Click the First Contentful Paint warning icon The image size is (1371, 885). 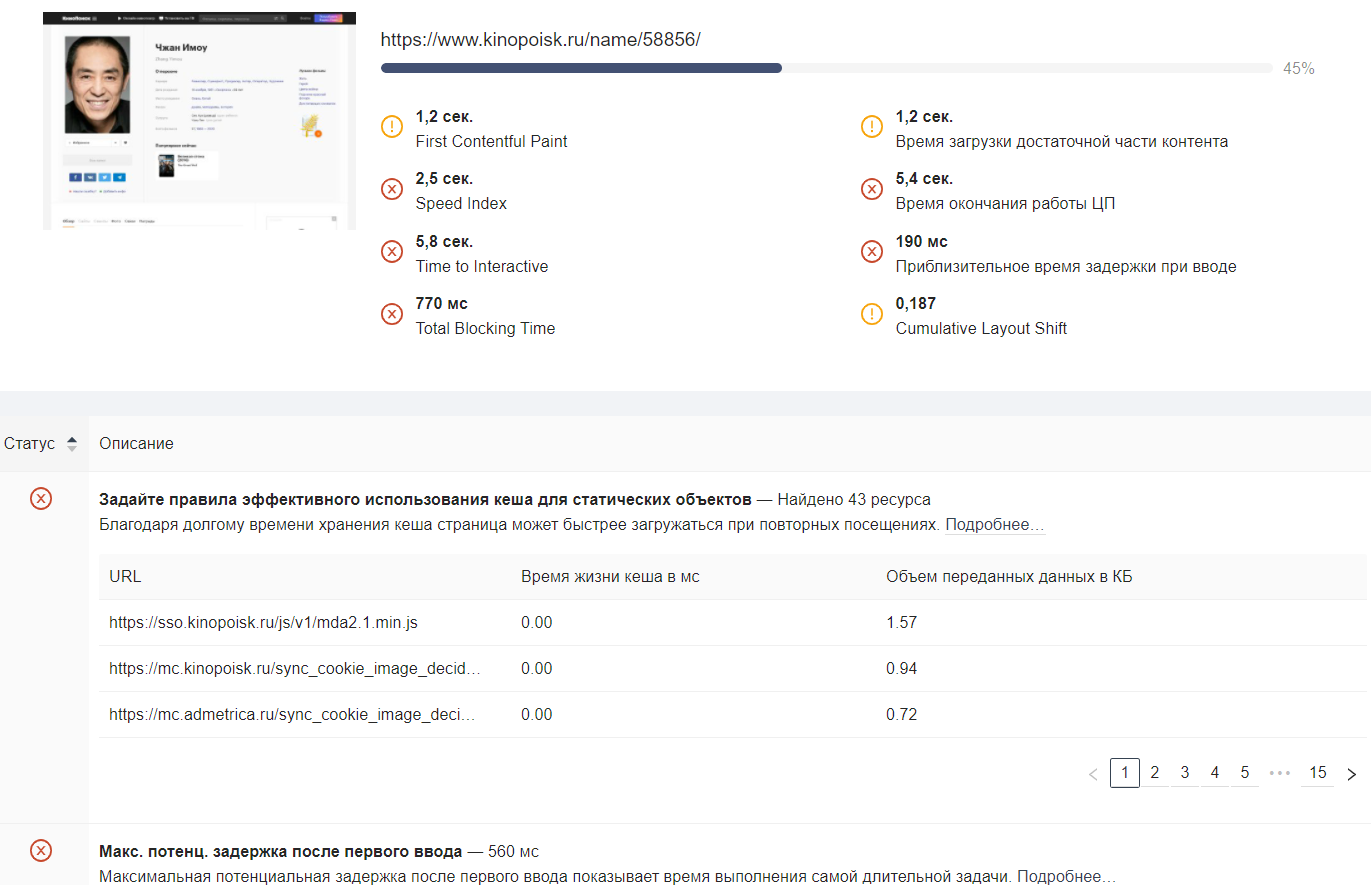tap(392, 127)
